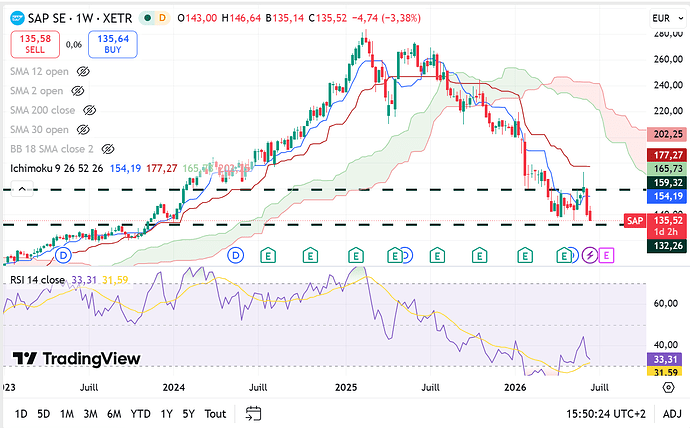
Task: Toggle the ADJ adjustment button
Action: pyautogui.click(x=672, y=414)
